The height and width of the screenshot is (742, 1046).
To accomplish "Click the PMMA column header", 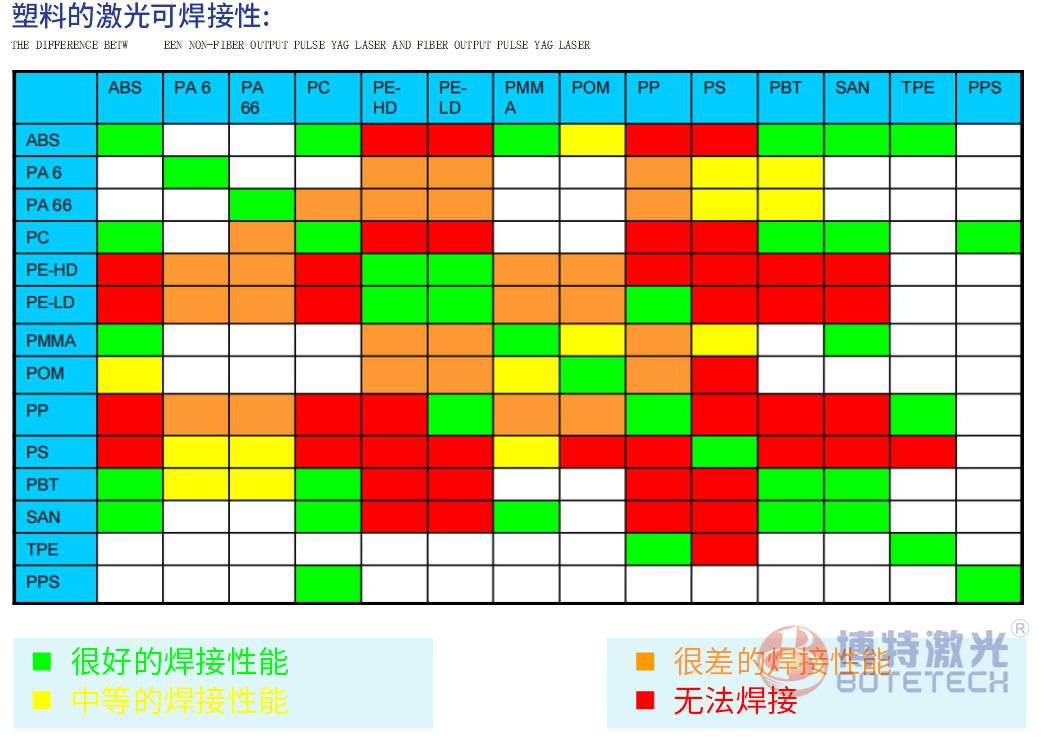I will tap(526, 98).
